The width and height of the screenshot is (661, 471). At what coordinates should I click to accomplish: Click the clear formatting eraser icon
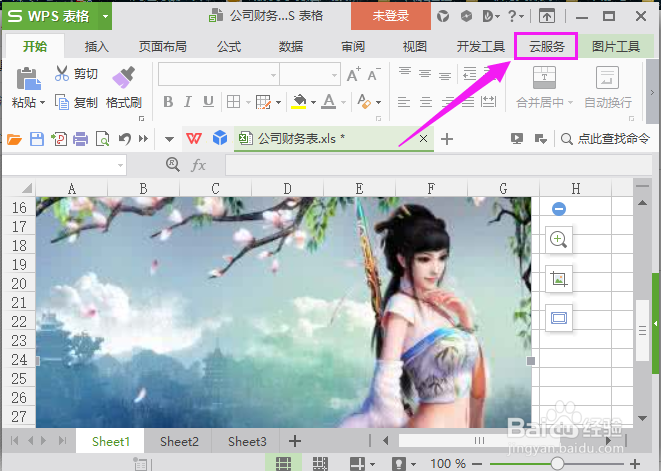point(364,102)
